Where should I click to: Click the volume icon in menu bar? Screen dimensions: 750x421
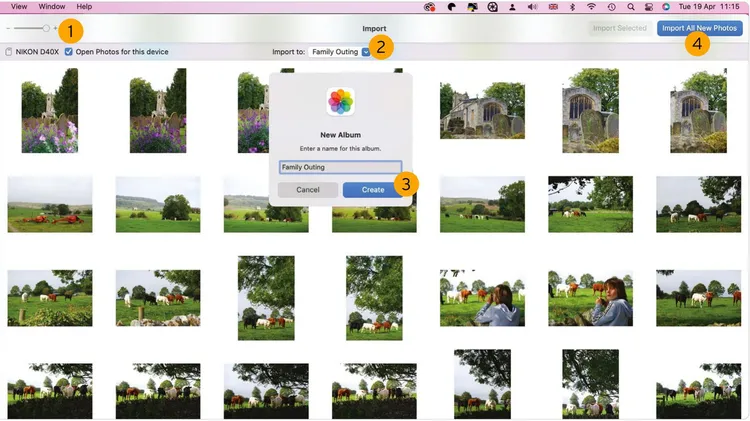point(532,7)
